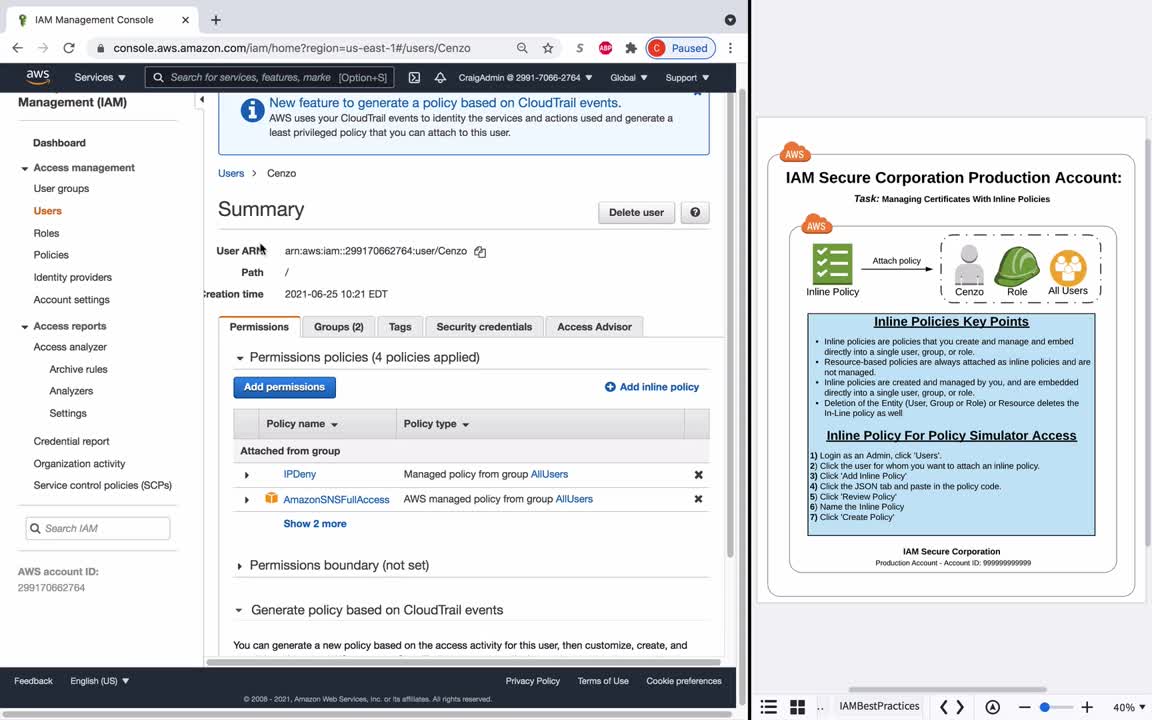Image resolution: width=1152 pixels, height=720 pixels.
Task: Open the outline list view icon in viewer
Action: (768, 707)
